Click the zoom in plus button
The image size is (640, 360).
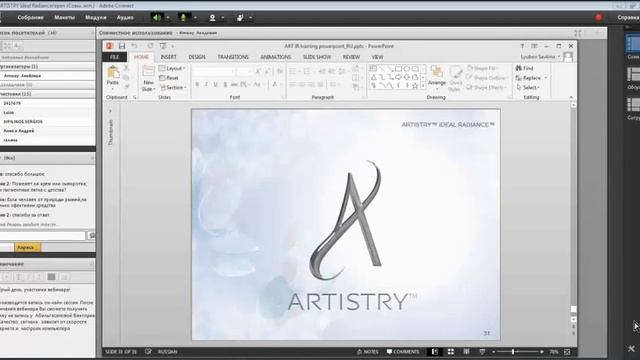542,351
